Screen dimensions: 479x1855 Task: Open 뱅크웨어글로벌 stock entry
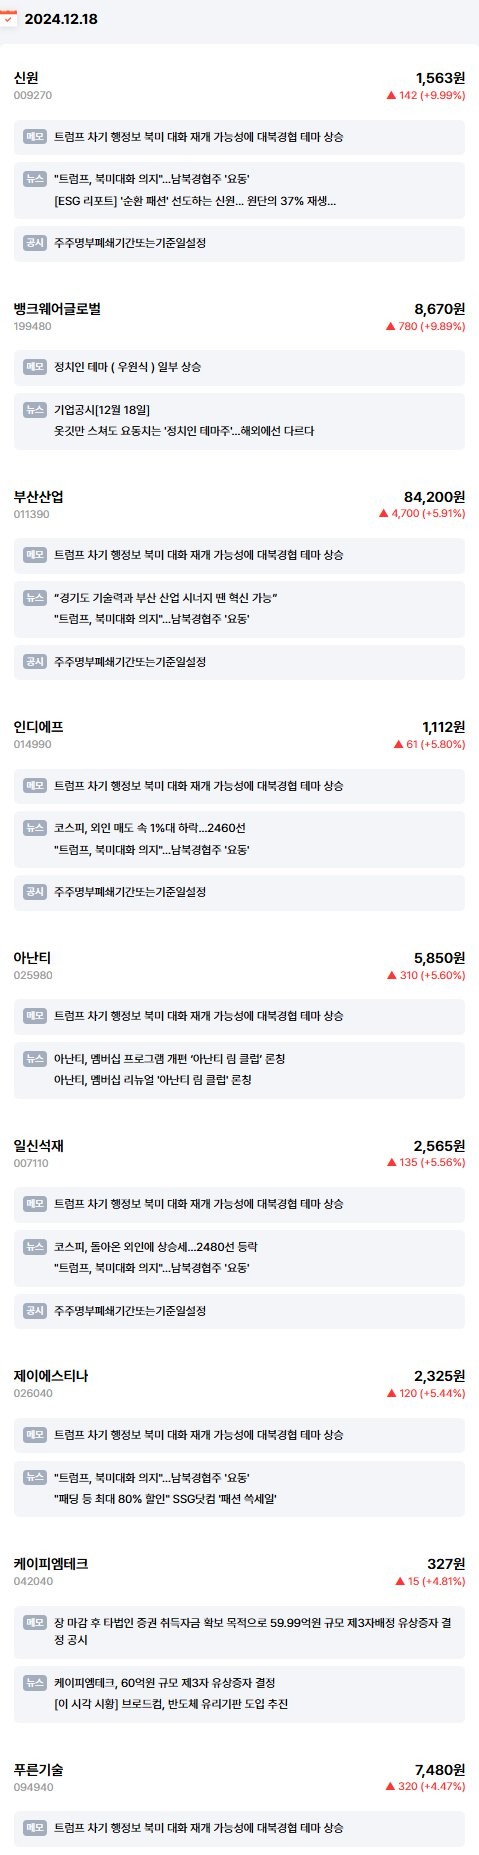point(57,308)
